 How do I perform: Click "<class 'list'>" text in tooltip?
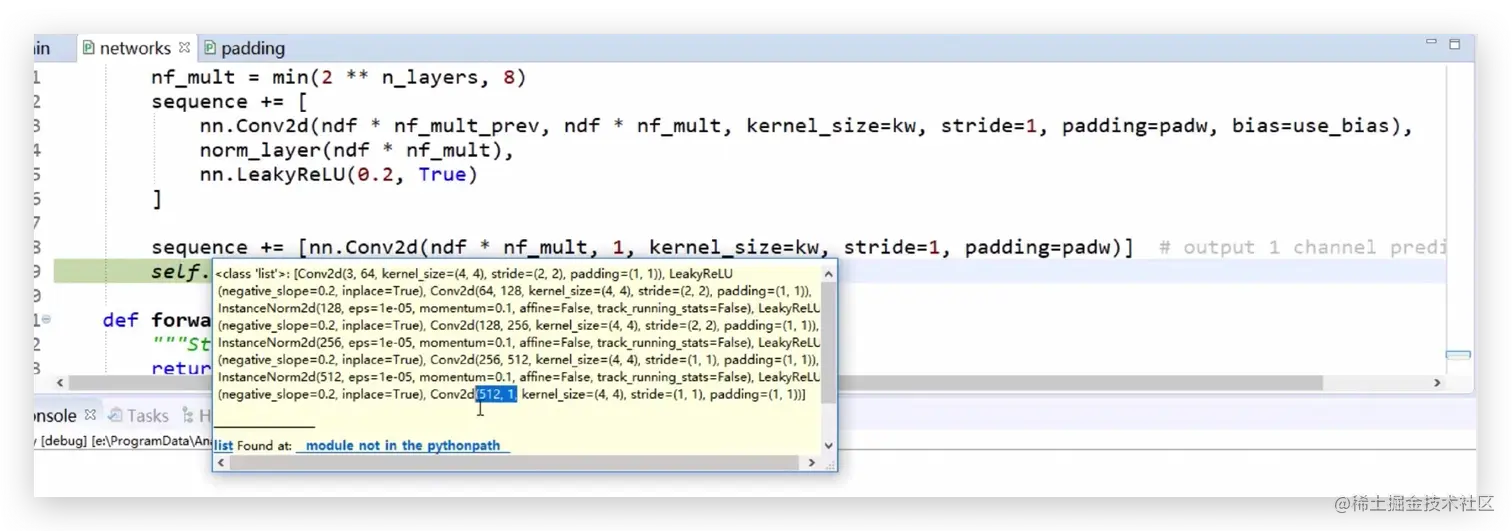[x=253, y=272]
